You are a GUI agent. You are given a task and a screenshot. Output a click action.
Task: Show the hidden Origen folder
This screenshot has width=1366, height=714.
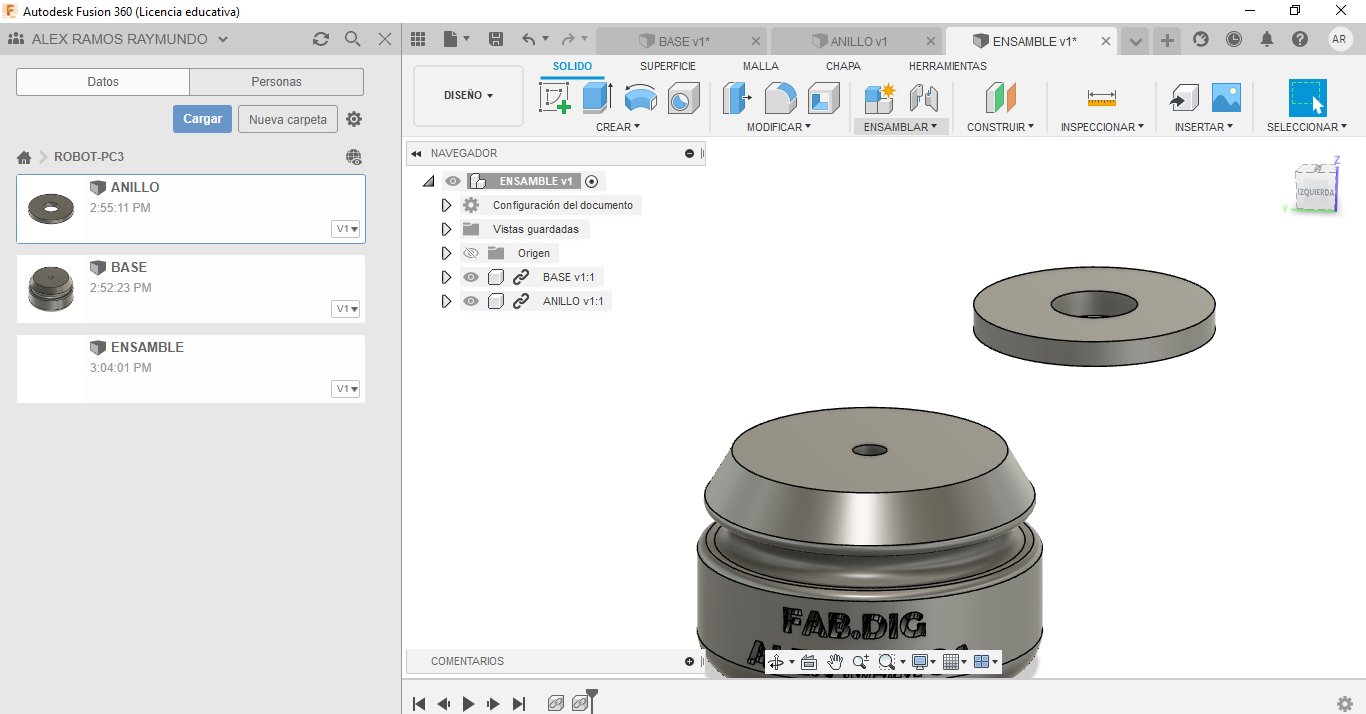471,253
